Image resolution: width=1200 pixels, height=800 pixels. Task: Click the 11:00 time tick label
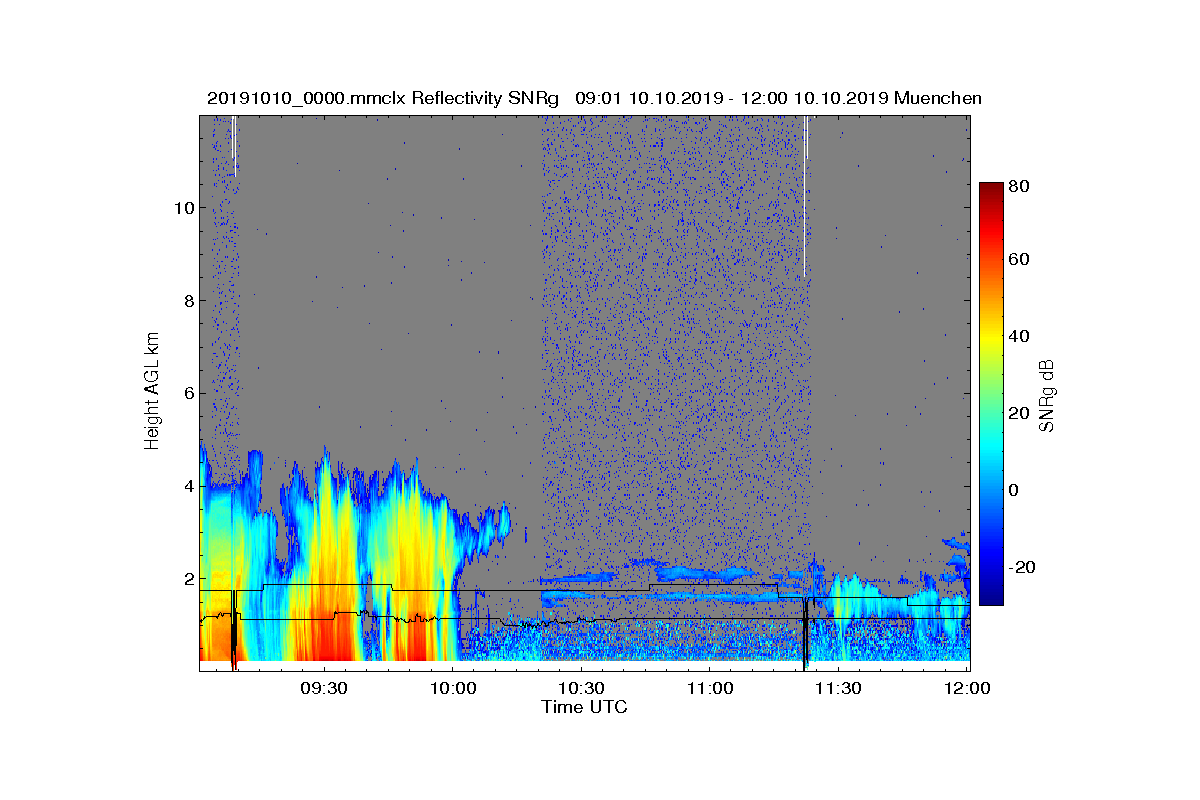point(710,688)
